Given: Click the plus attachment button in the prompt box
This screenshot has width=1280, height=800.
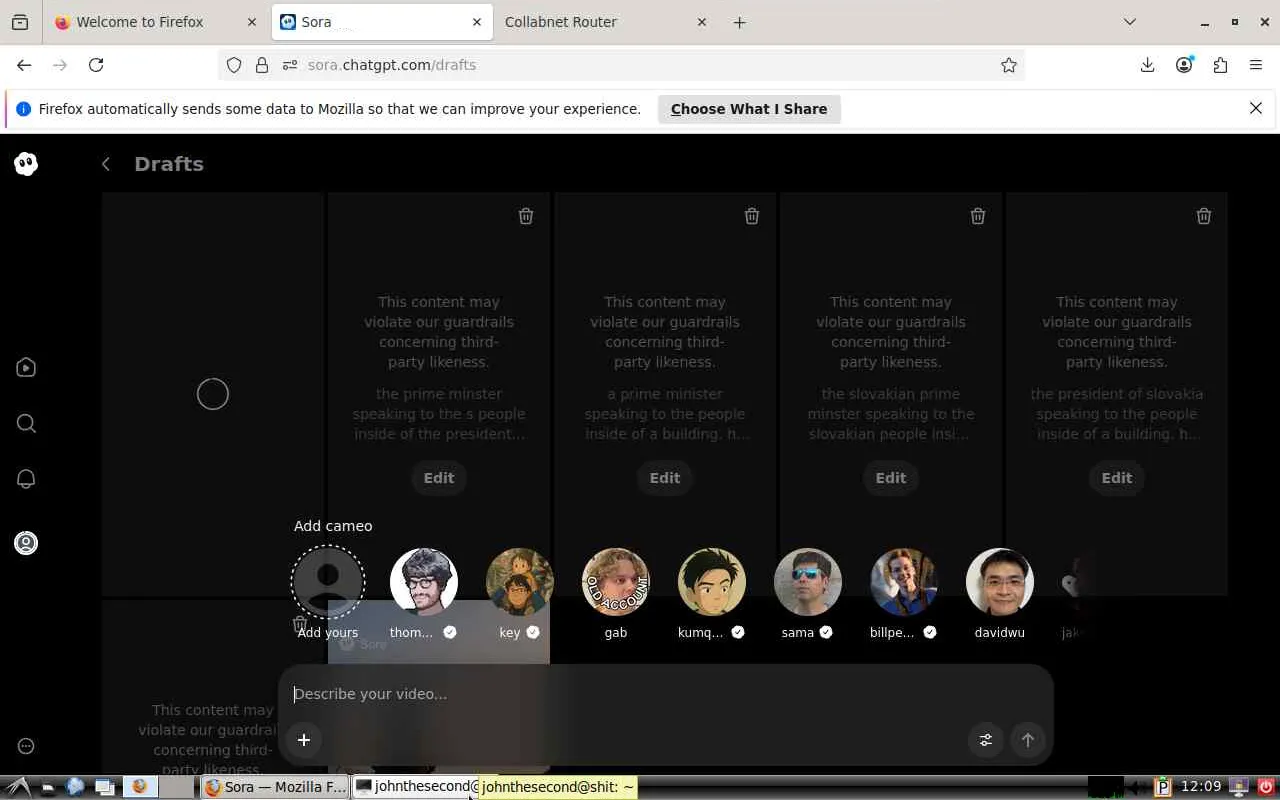Looking at the screenshot, I should 304,740.
